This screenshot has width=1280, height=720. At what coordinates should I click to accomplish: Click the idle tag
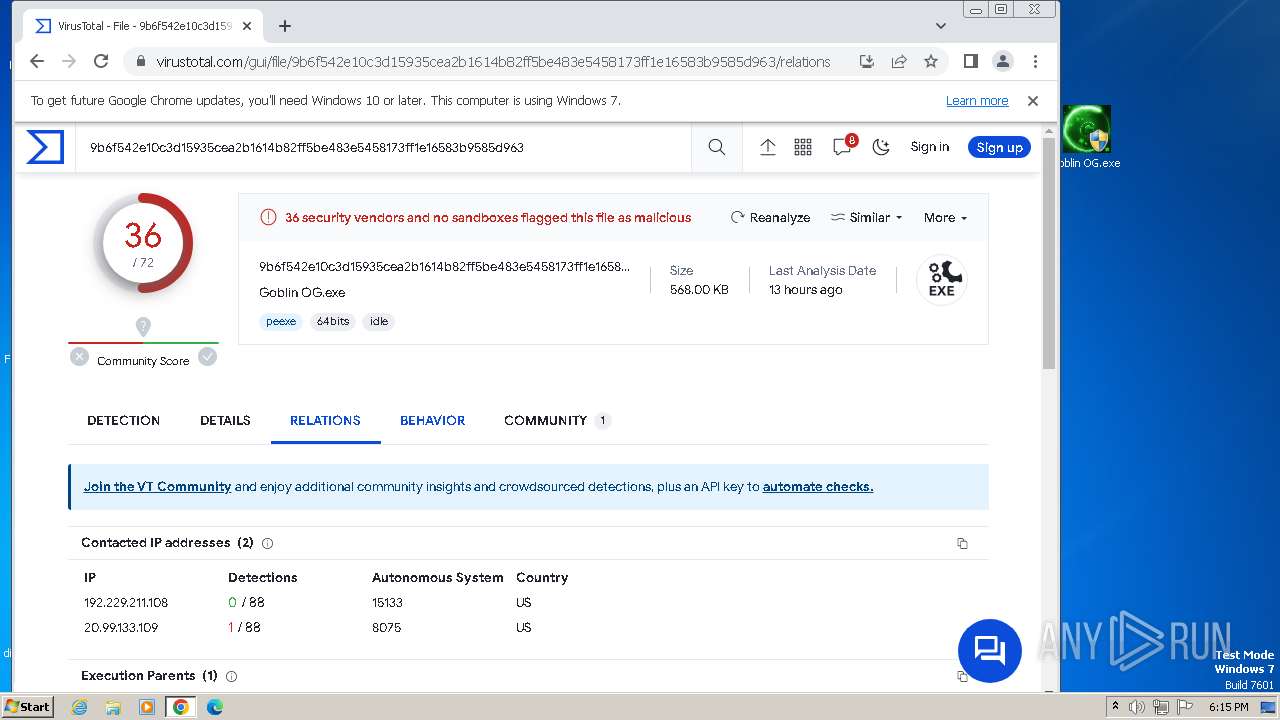click(379, 321)
